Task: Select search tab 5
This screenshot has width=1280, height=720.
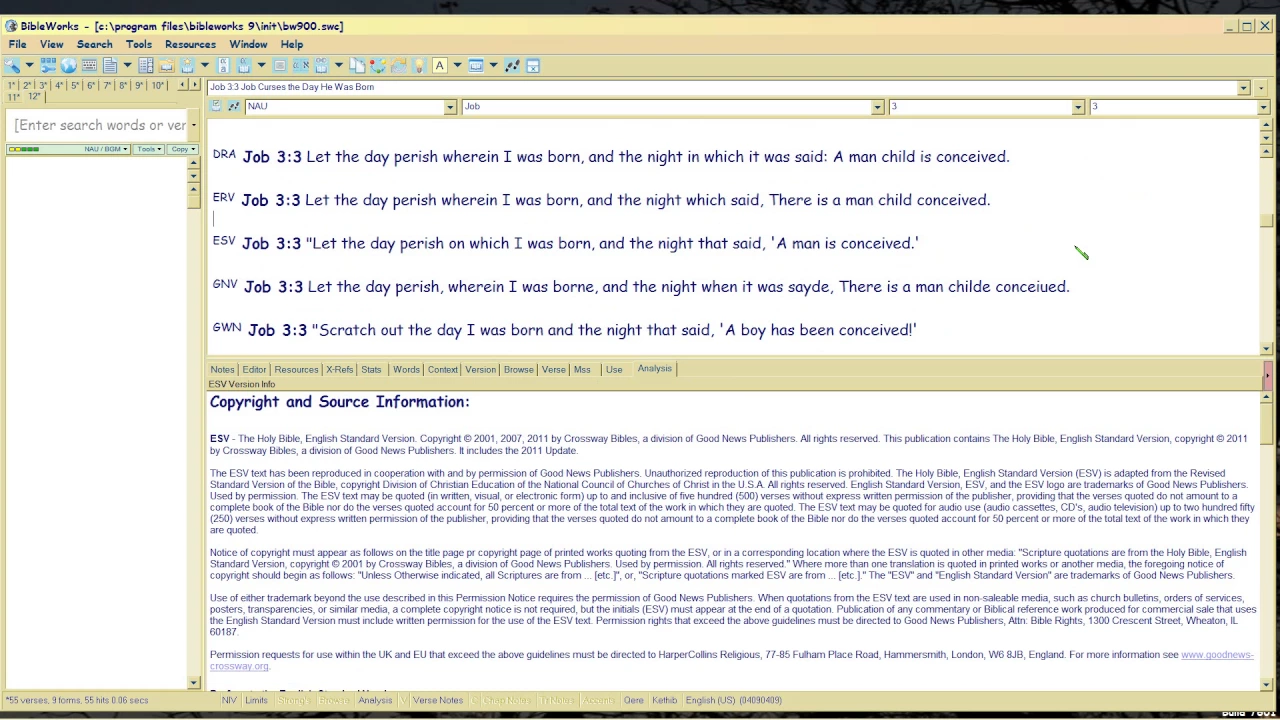Action: click(74, 86)
